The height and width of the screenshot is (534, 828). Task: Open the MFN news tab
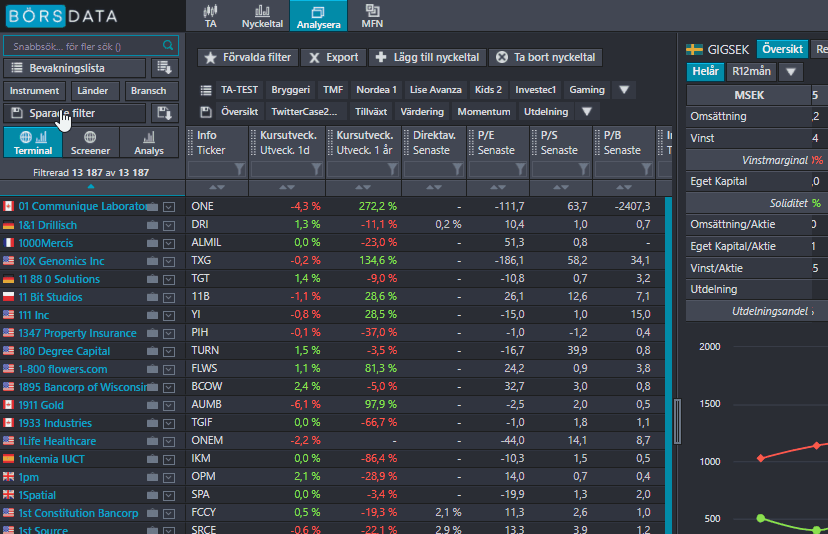click(x=372, y=16)
